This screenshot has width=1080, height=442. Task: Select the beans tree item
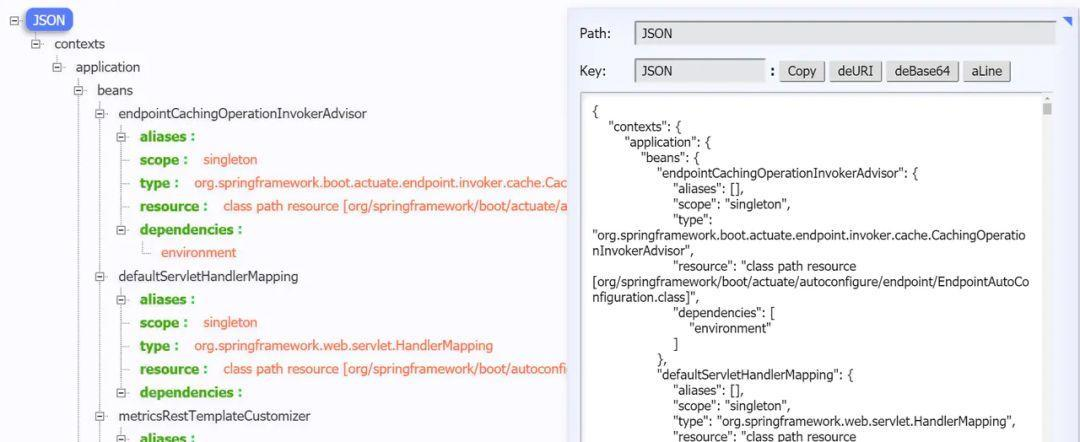click(x=115, y=90)
